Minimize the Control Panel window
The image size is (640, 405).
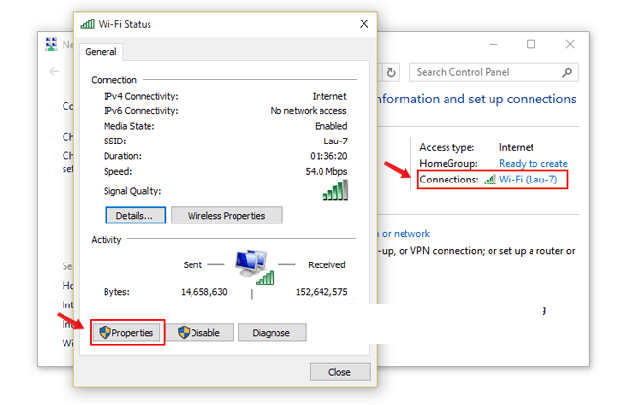tap(493, 44)
